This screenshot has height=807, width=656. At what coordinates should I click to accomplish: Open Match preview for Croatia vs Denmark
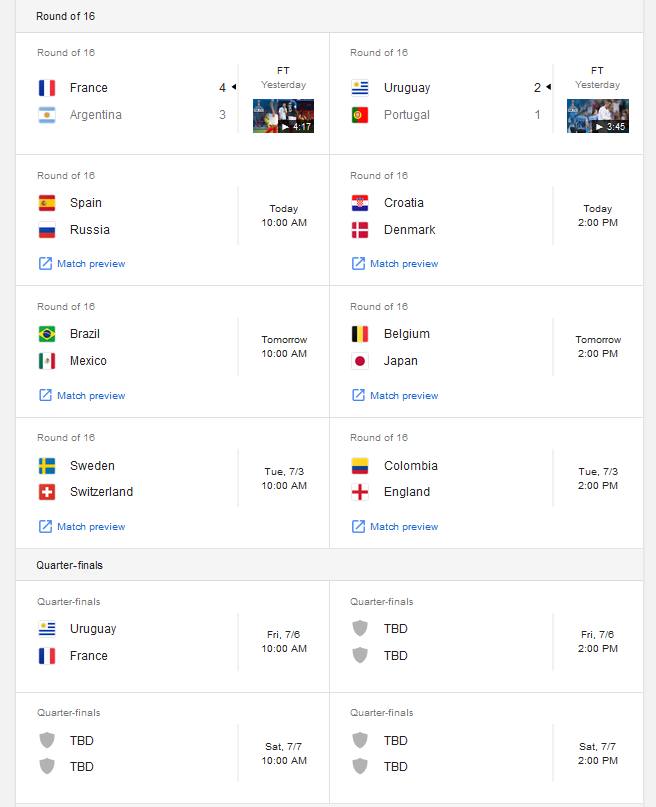(x=395, y=264)
